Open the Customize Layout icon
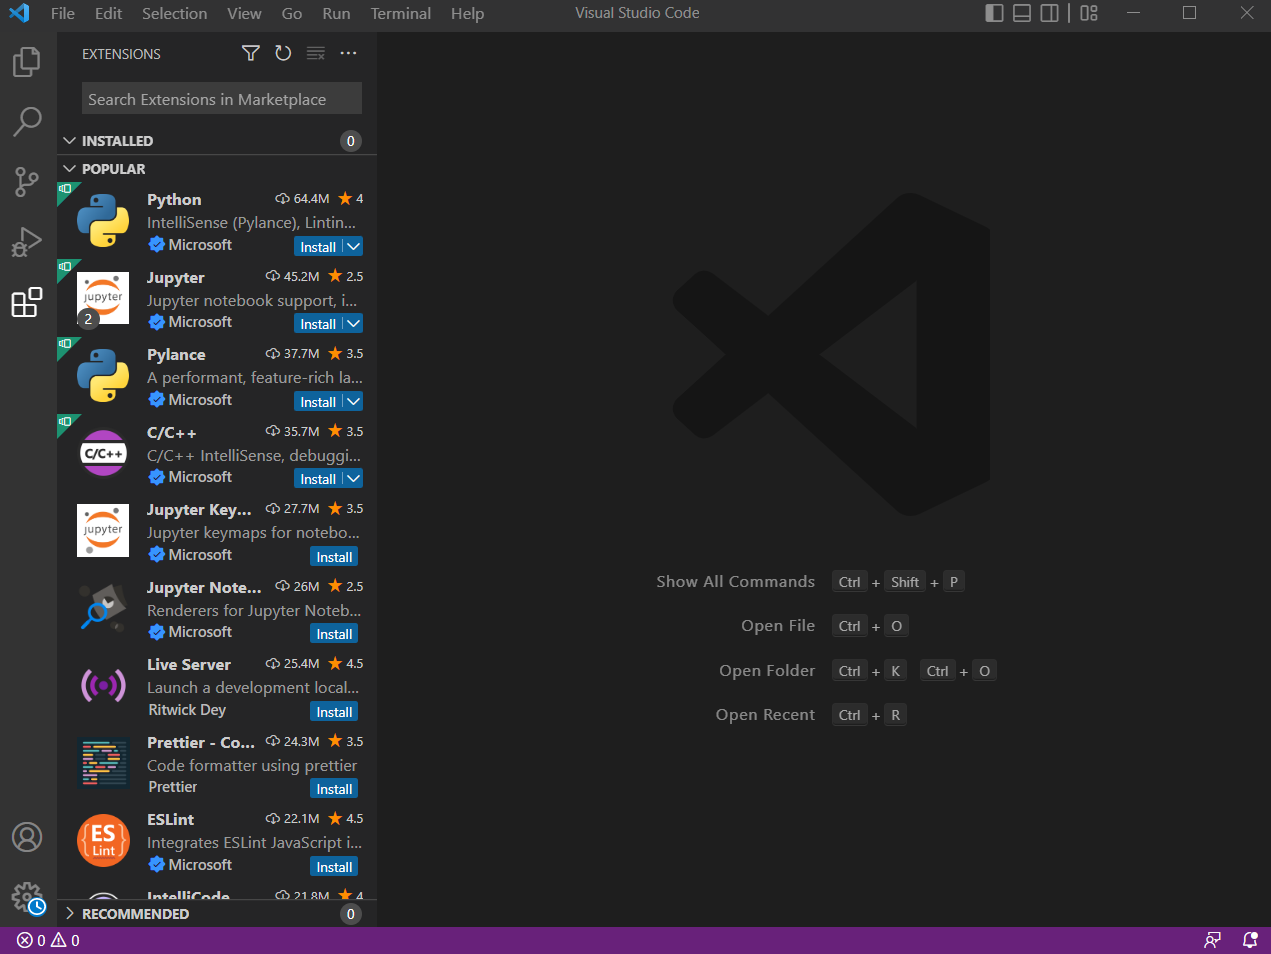Screen dimensions: 1271x954 point(1089,13)
